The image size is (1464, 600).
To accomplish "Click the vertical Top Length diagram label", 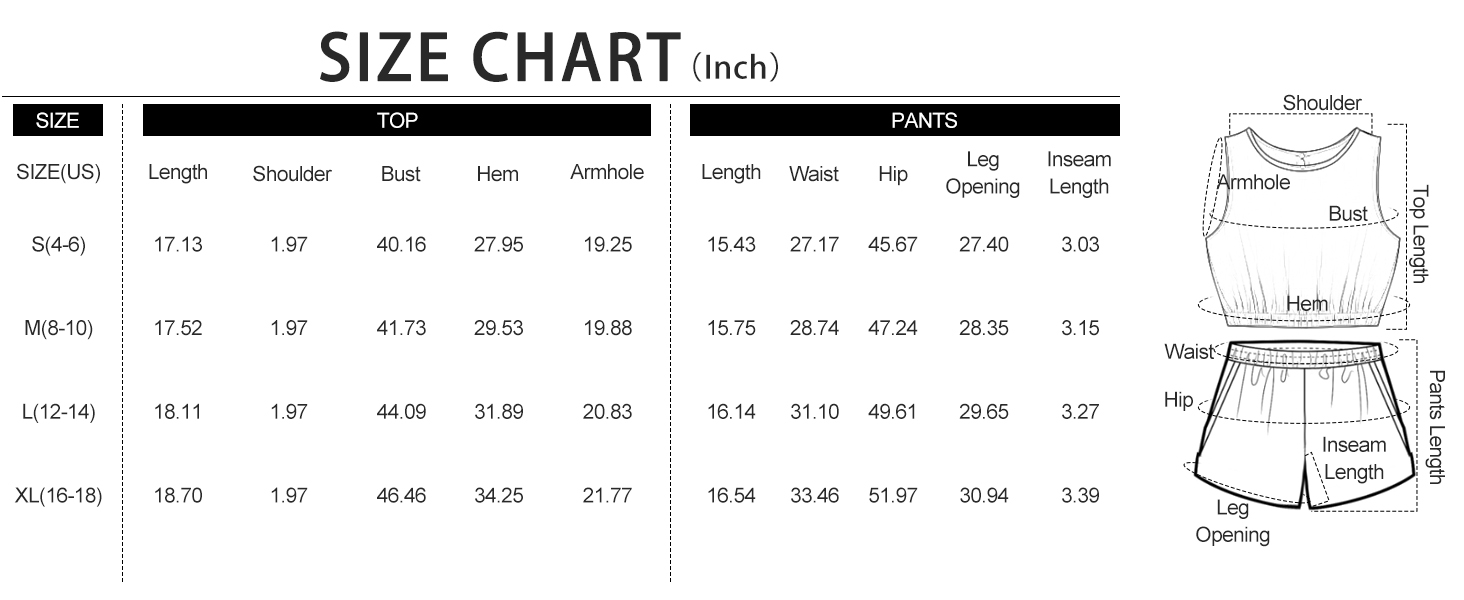I will pos(1421,234).
